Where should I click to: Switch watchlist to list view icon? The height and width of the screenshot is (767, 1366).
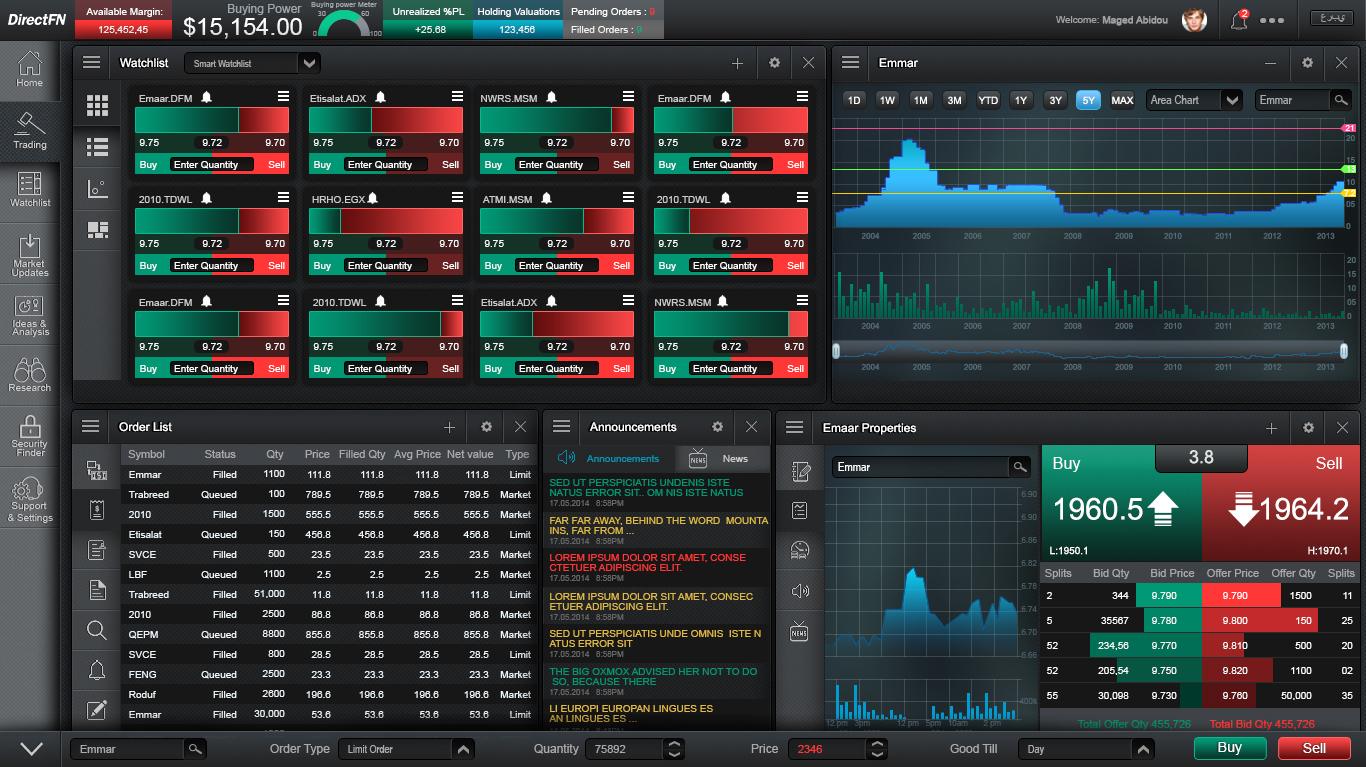point(97,147)
